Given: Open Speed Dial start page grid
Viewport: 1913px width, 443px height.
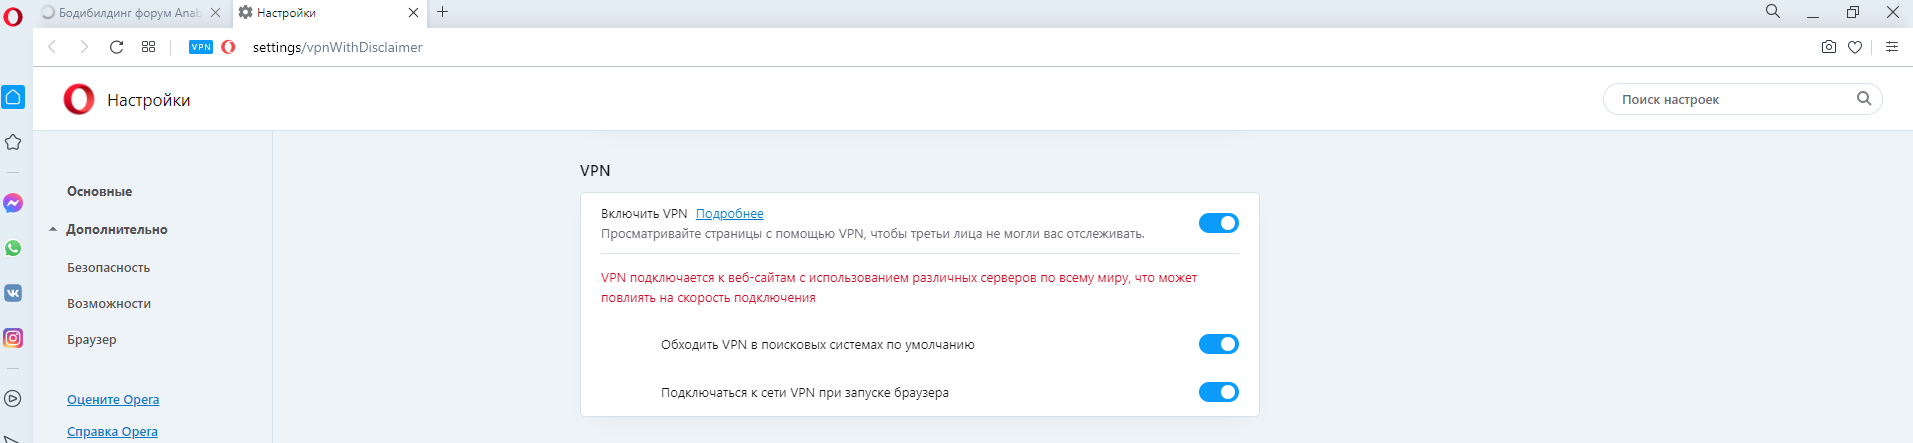Looking at the screenshot, I should pyautogui.click(x=148, y=47).
